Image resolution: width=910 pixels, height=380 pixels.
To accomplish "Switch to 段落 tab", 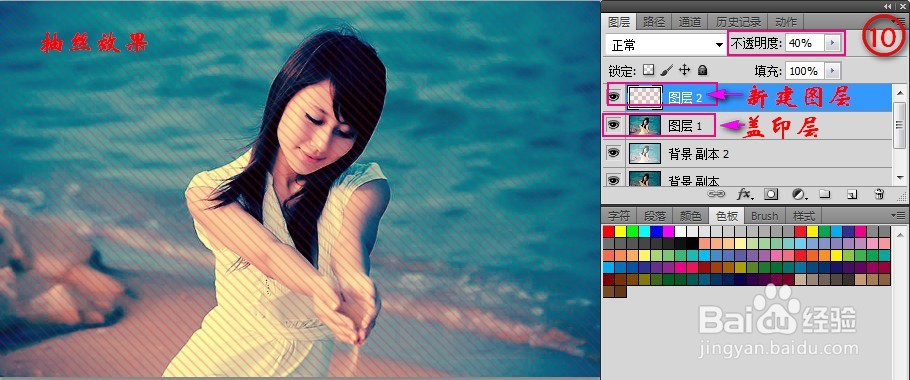I will (x=655, y=216).
